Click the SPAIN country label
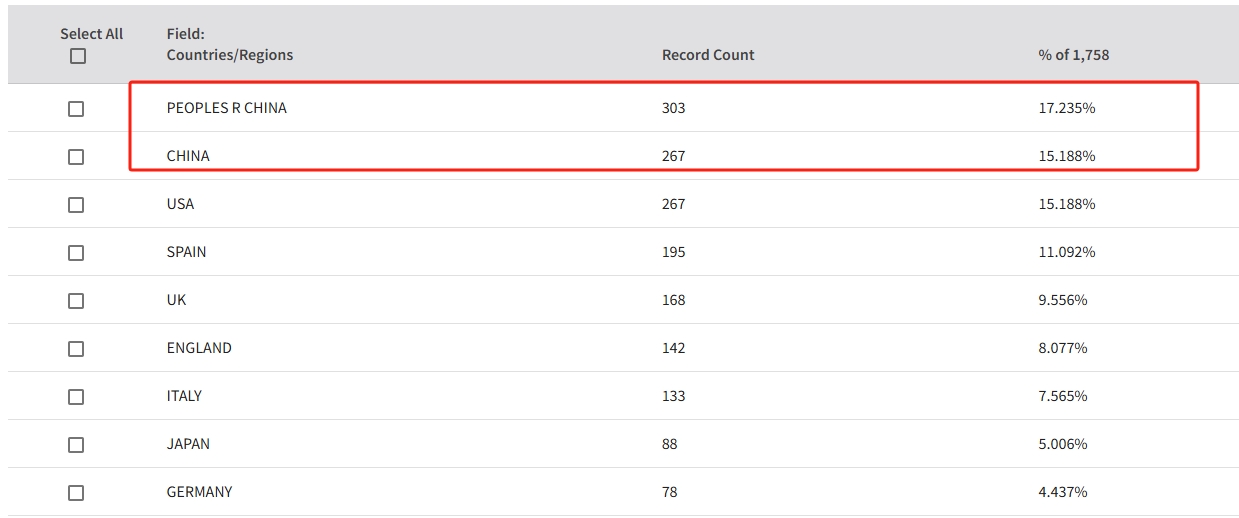Viewport: 1239px width, 518px height. pos(186,252)
